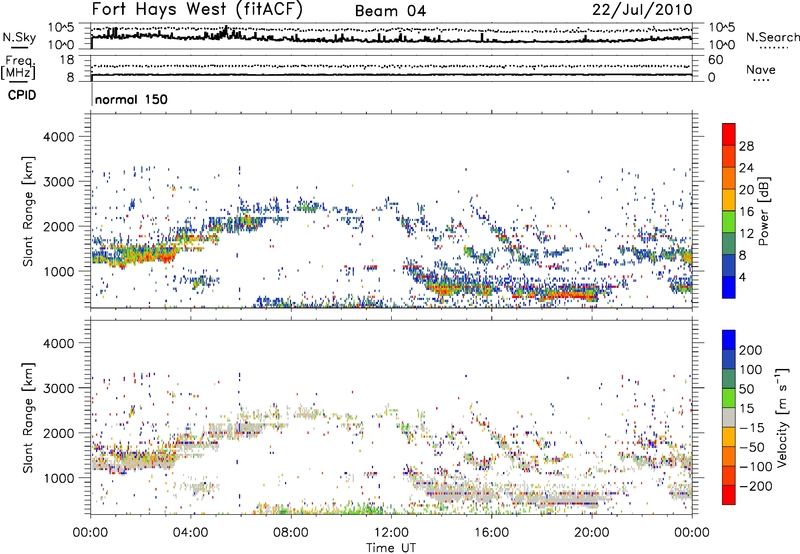
Task: Click the '-200' label on the Velocity colorbar
Action: tap(756, 486)
